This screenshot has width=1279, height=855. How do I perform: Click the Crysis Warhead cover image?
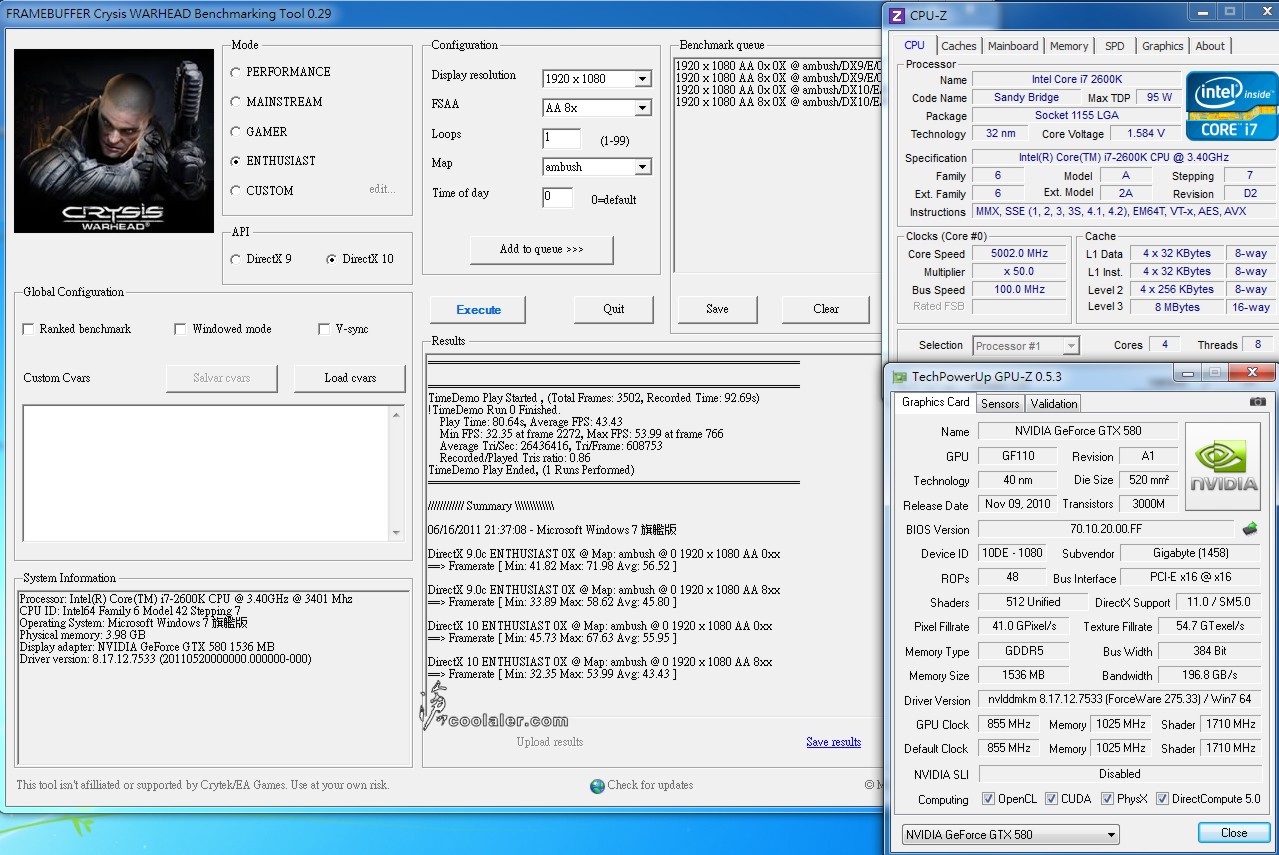click(x=114, y=141)
